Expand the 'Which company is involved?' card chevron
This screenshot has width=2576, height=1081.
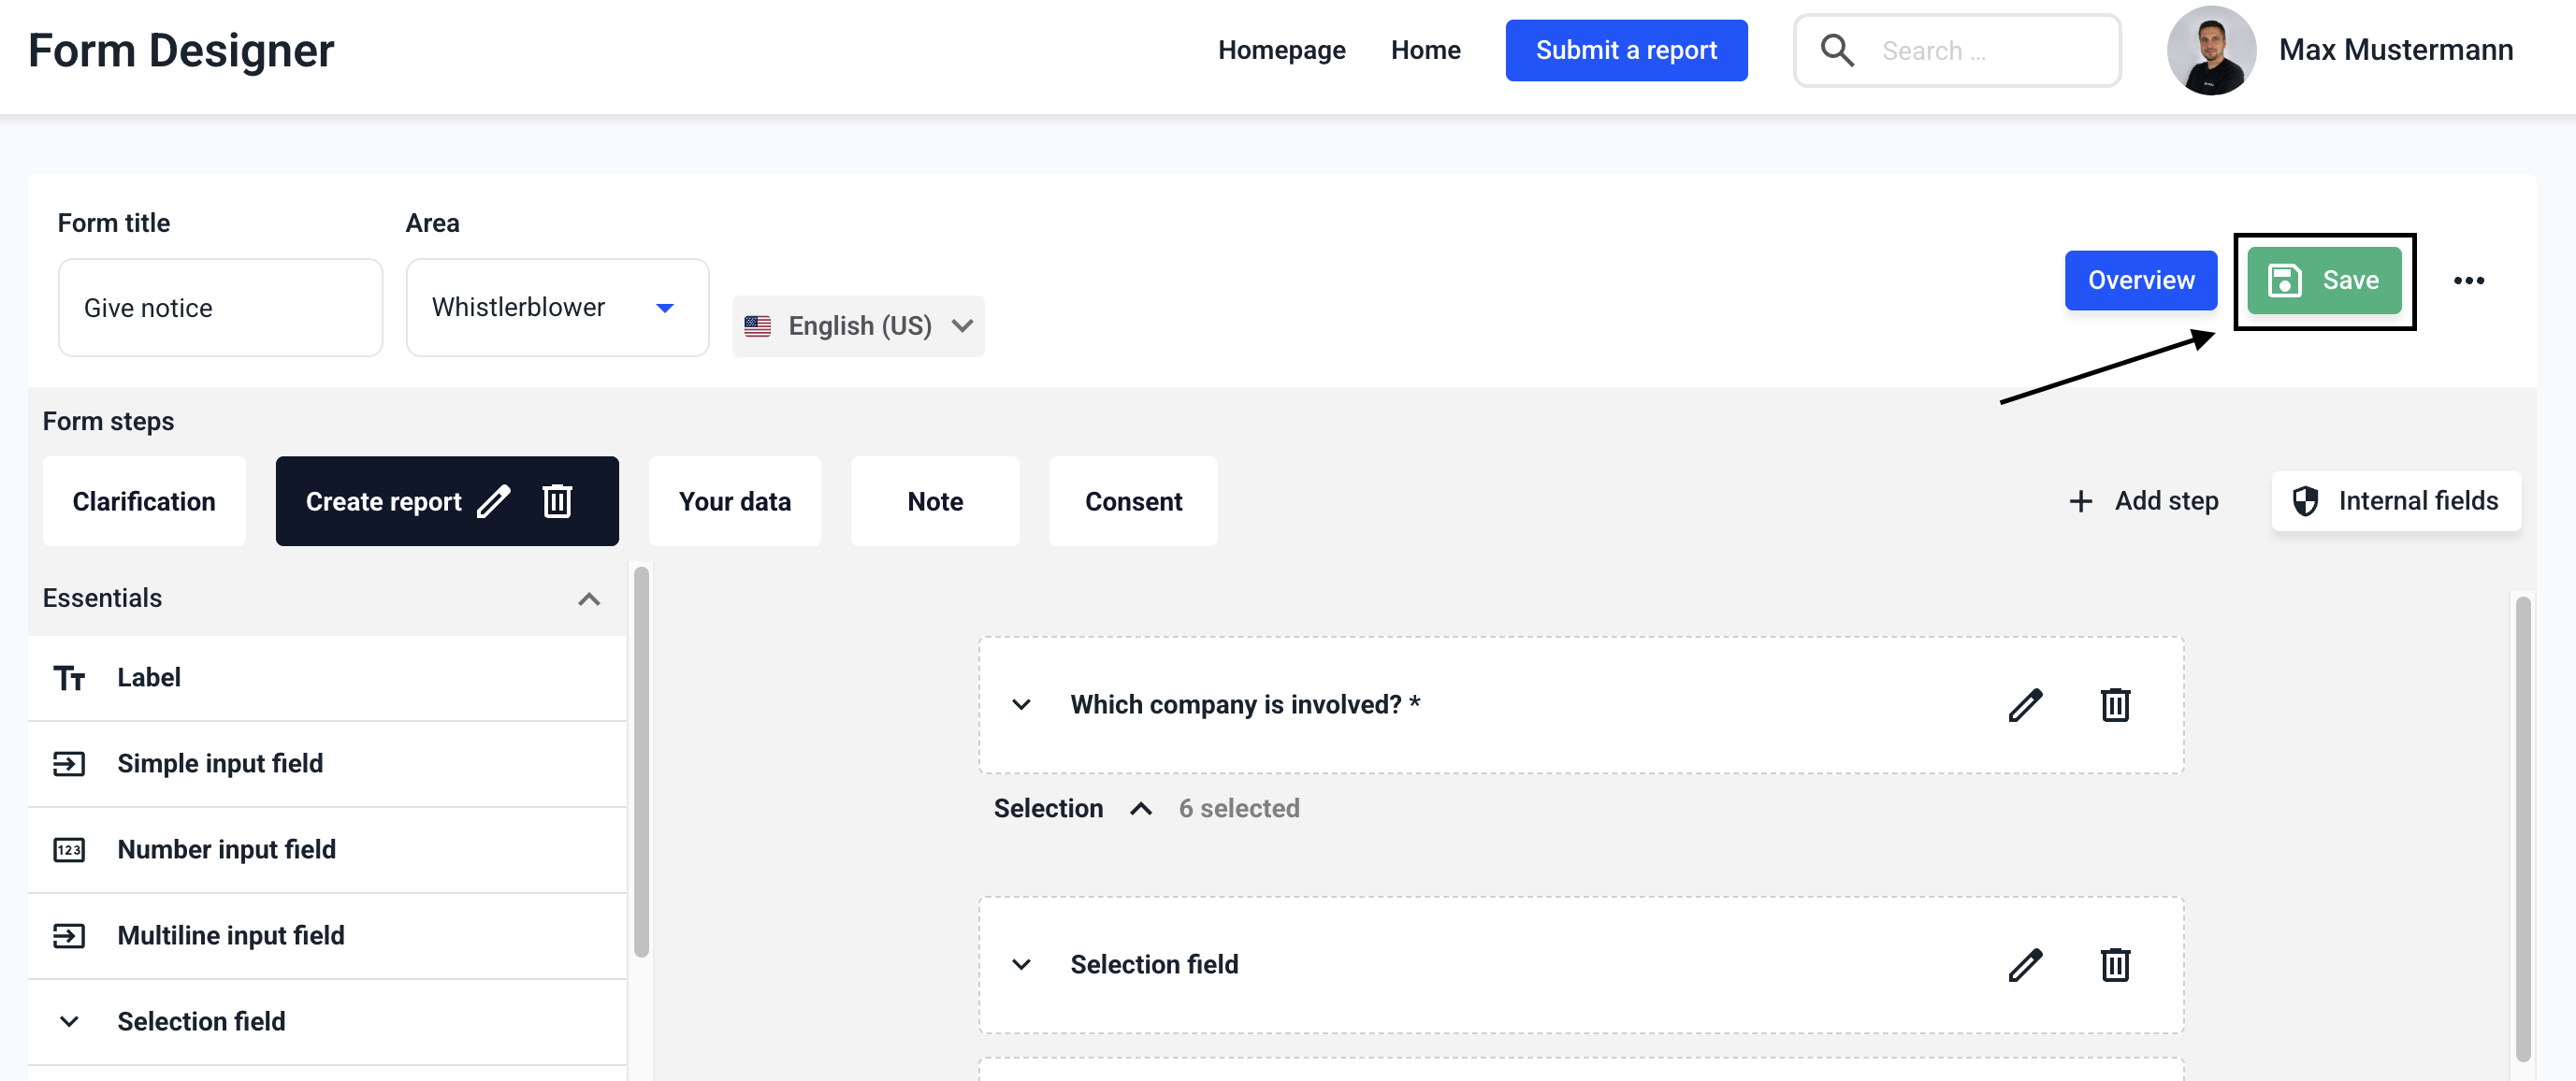1021,705
